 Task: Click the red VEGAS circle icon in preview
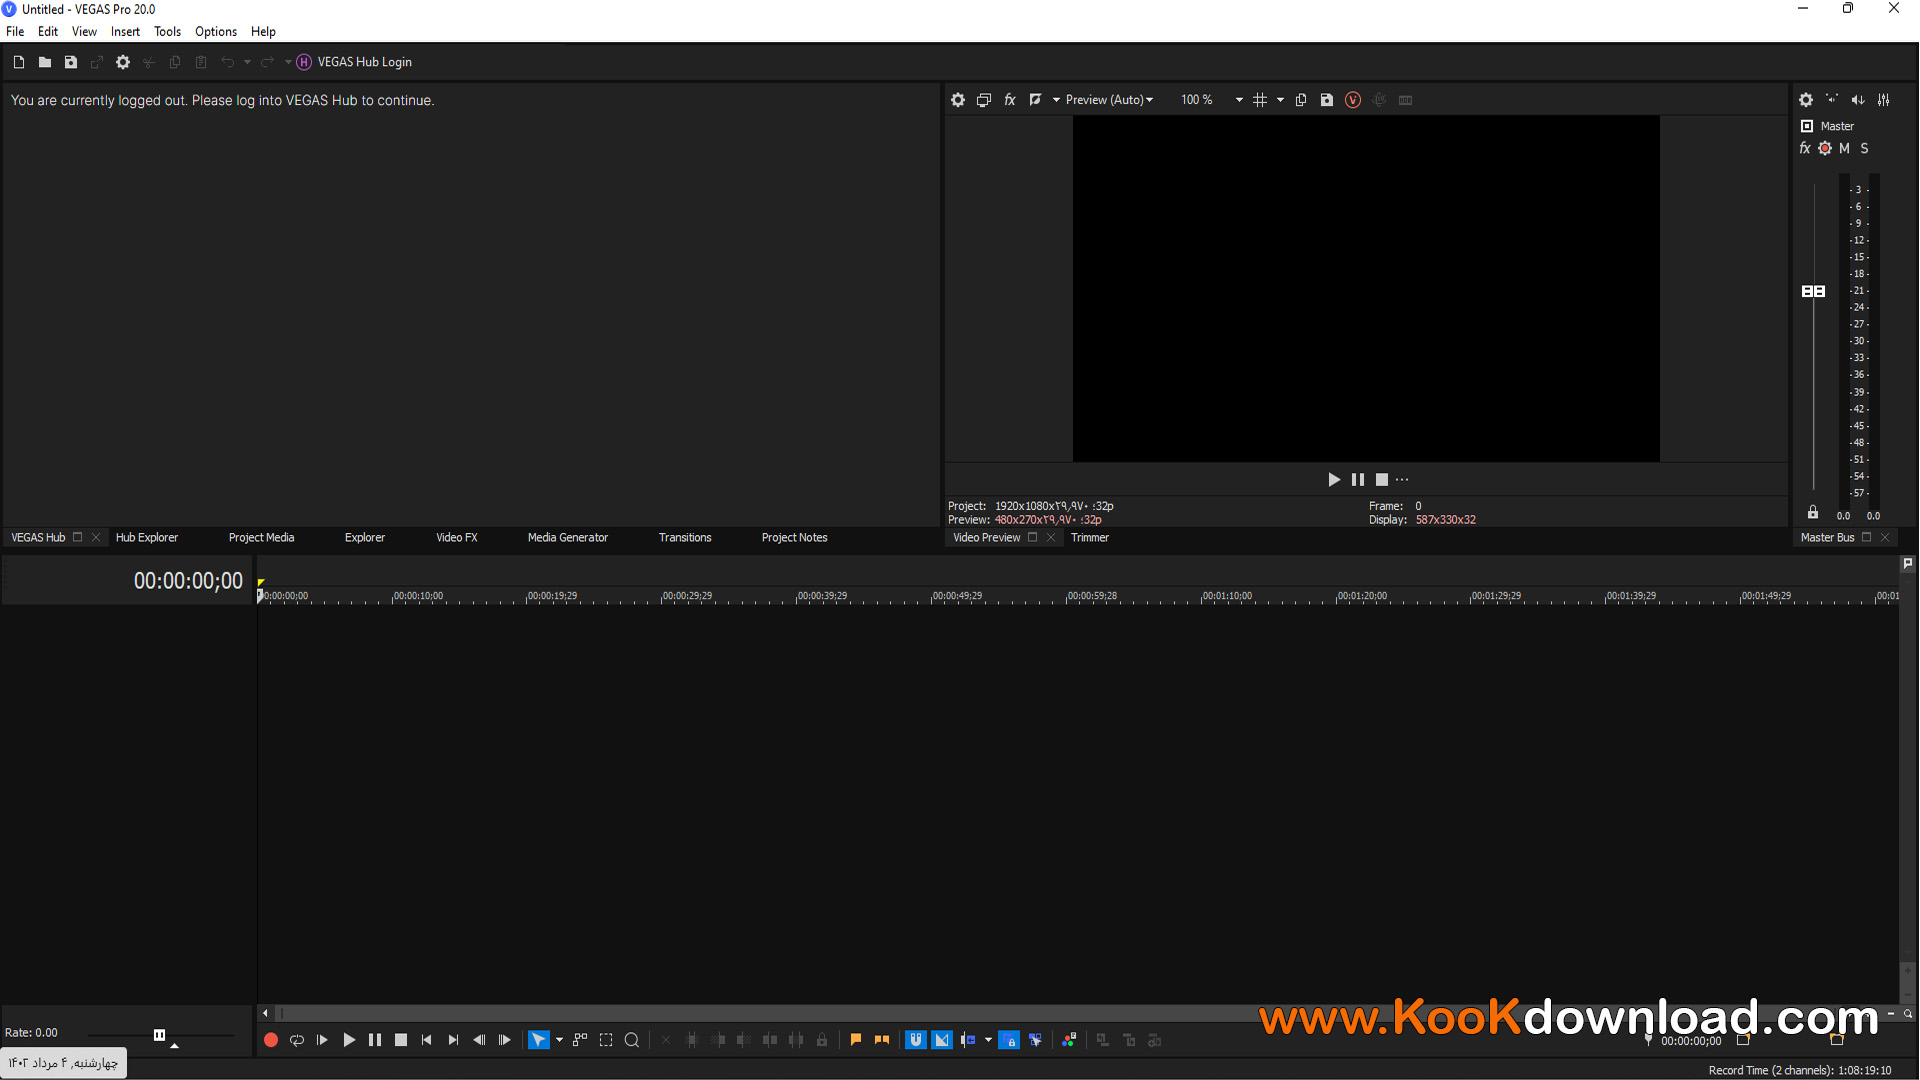(1353, 100)
